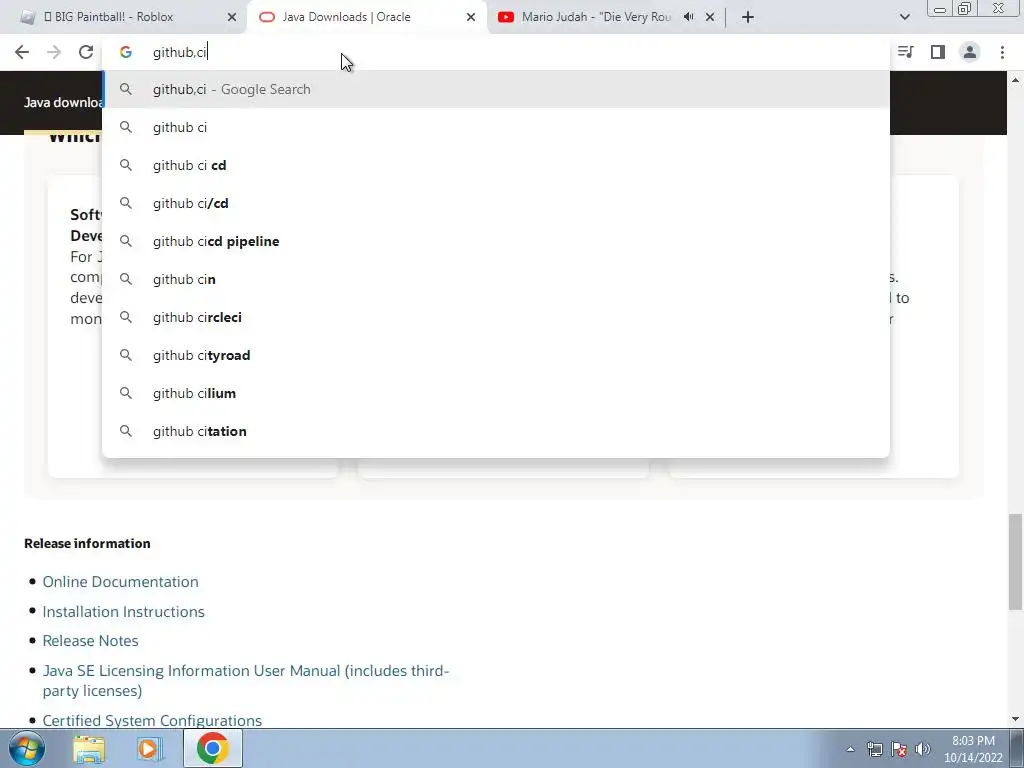Close the Mario Judah YouTube tab

pos(710,17)
